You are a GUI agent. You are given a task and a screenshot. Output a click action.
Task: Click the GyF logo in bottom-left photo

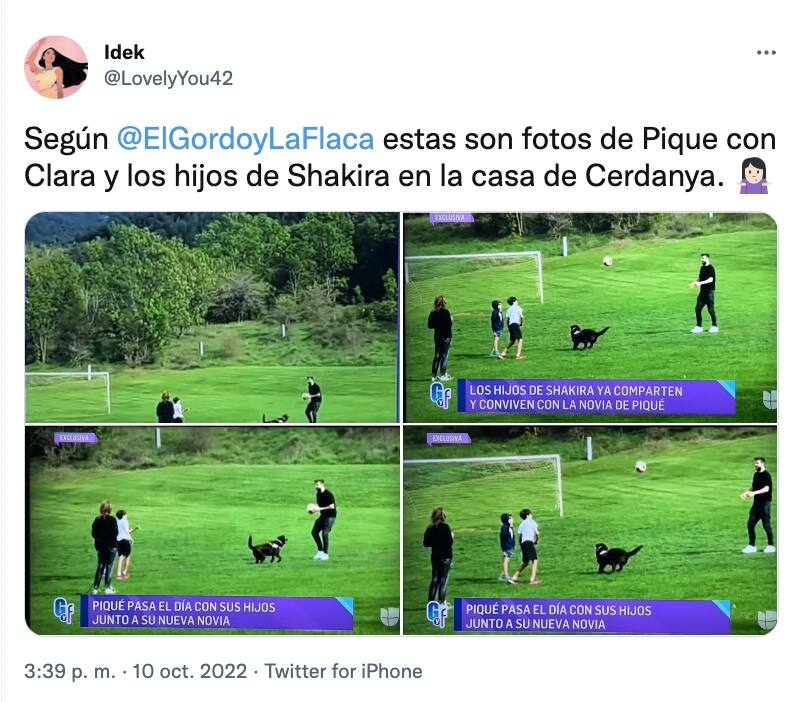[64, 611]
